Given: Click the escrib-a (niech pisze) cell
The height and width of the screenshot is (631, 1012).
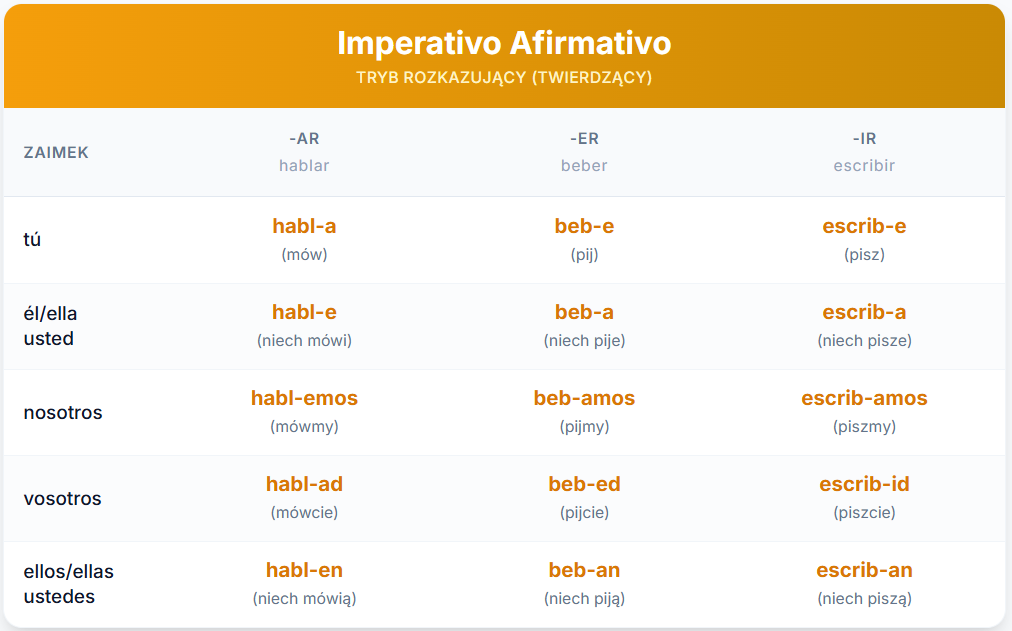Looking at the screenshot, I should coord(864,326).
